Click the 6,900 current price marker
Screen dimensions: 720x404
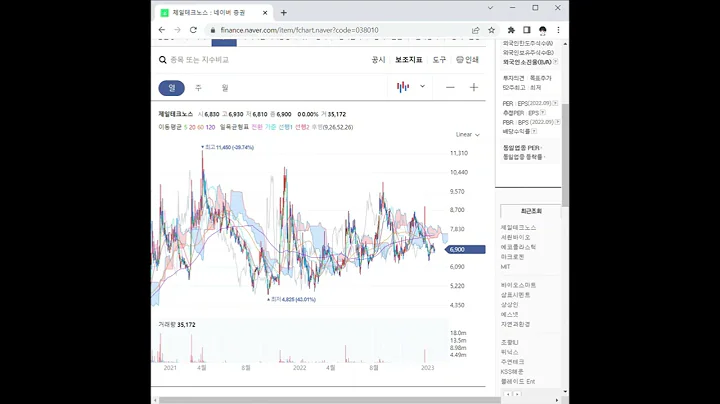pyautogui.click(x=465, y=249)
